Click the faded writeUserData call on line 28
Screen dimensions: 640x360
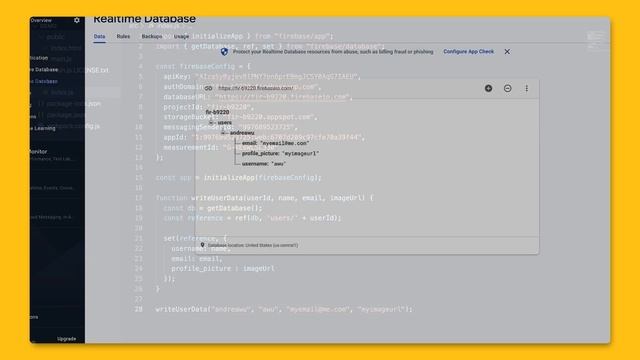(284, 309)
